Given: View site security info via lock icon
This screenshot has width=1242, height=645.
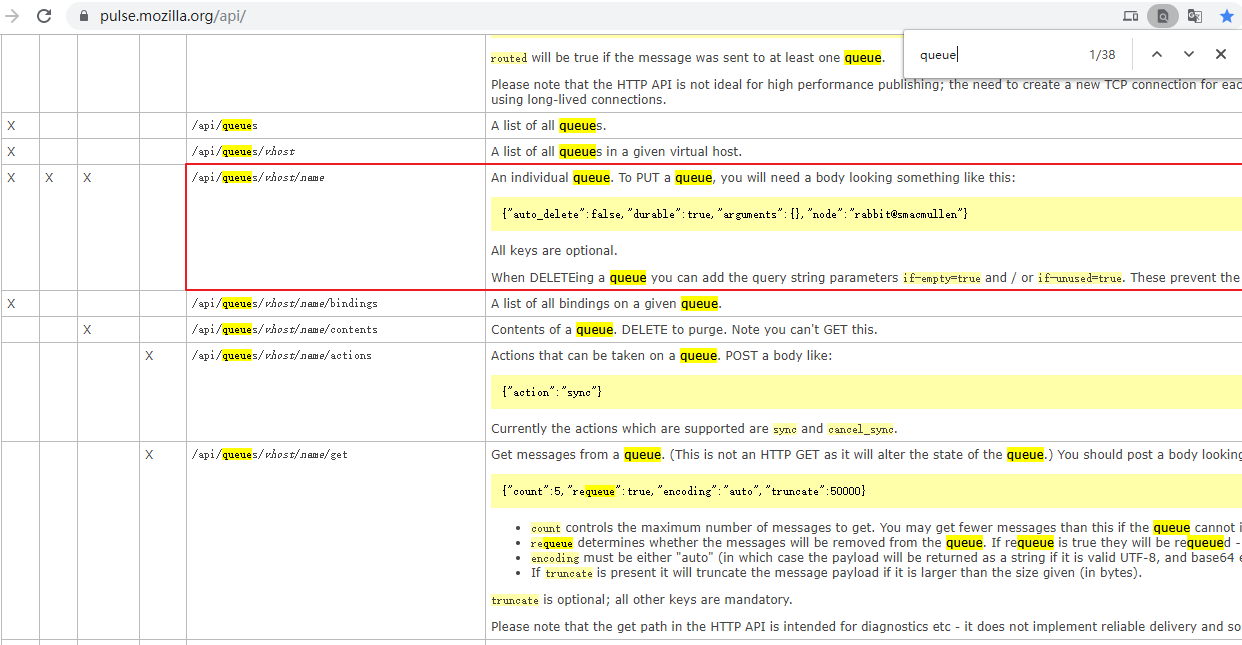Looking at the screenshot, I should pos(83,16).
